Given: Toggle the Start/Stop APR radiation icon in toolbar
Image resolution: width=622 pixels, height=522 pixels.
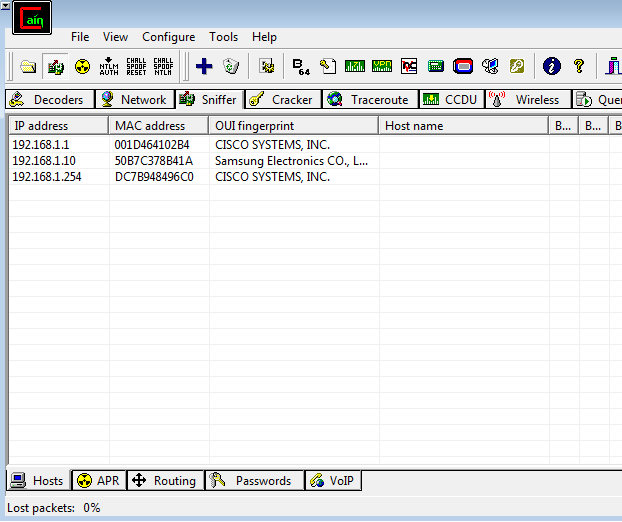Looking at the screenshot, I should [82, 66].
